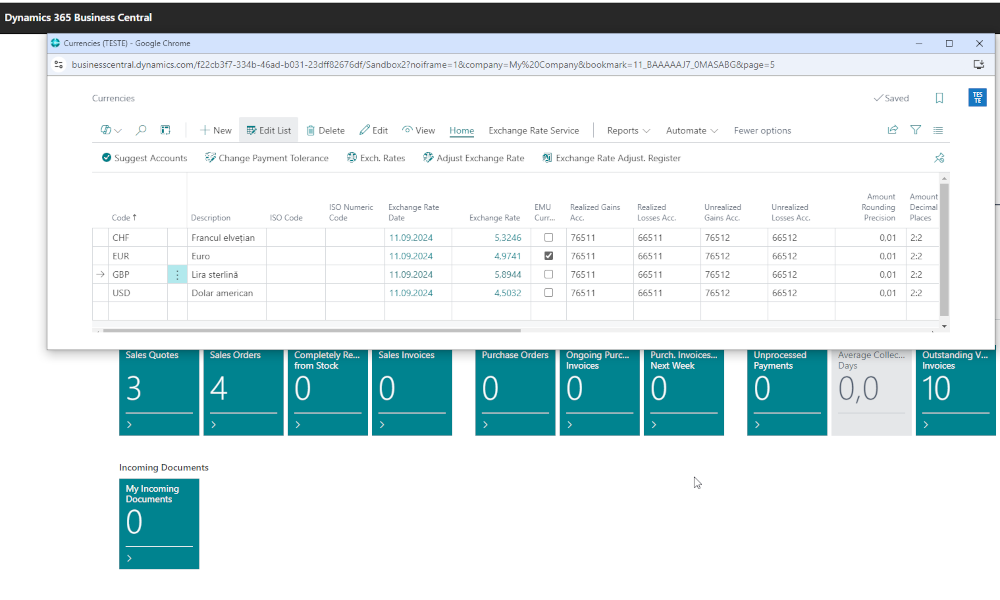1000x600 pixels.
Task: Click the analyze/open in table view icon
Action: click(165, 130)
